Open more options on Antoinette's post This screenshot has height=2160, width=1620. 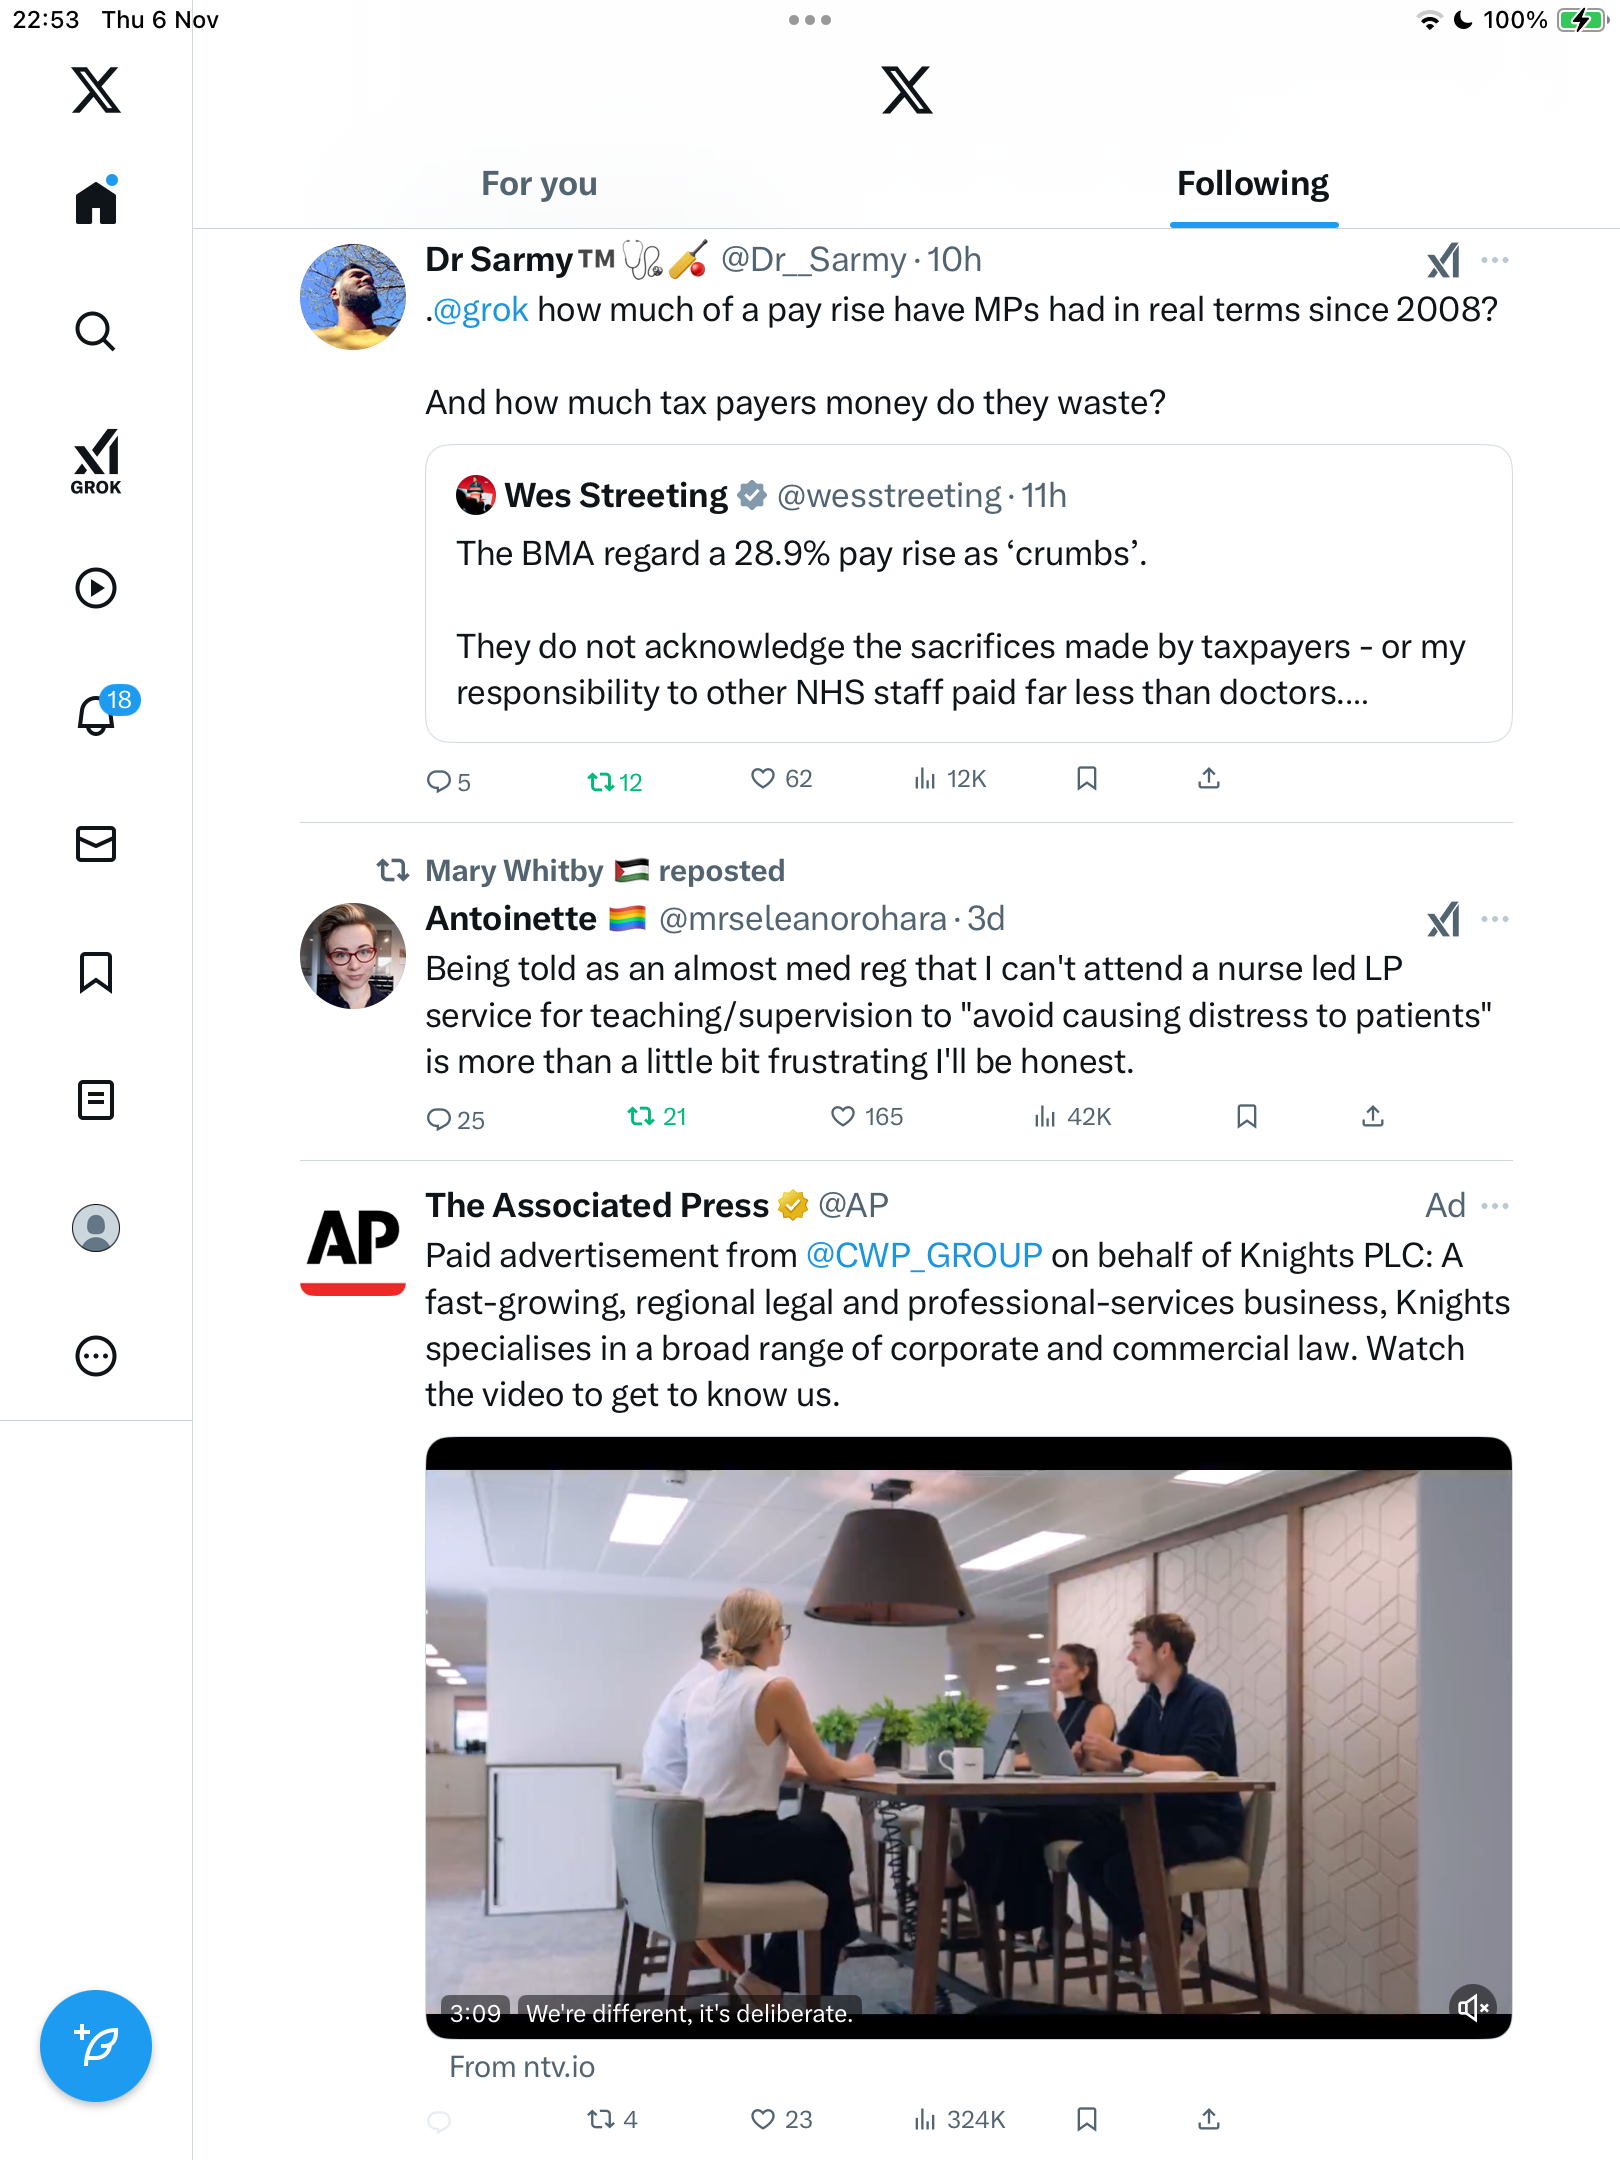point(1495,919)
